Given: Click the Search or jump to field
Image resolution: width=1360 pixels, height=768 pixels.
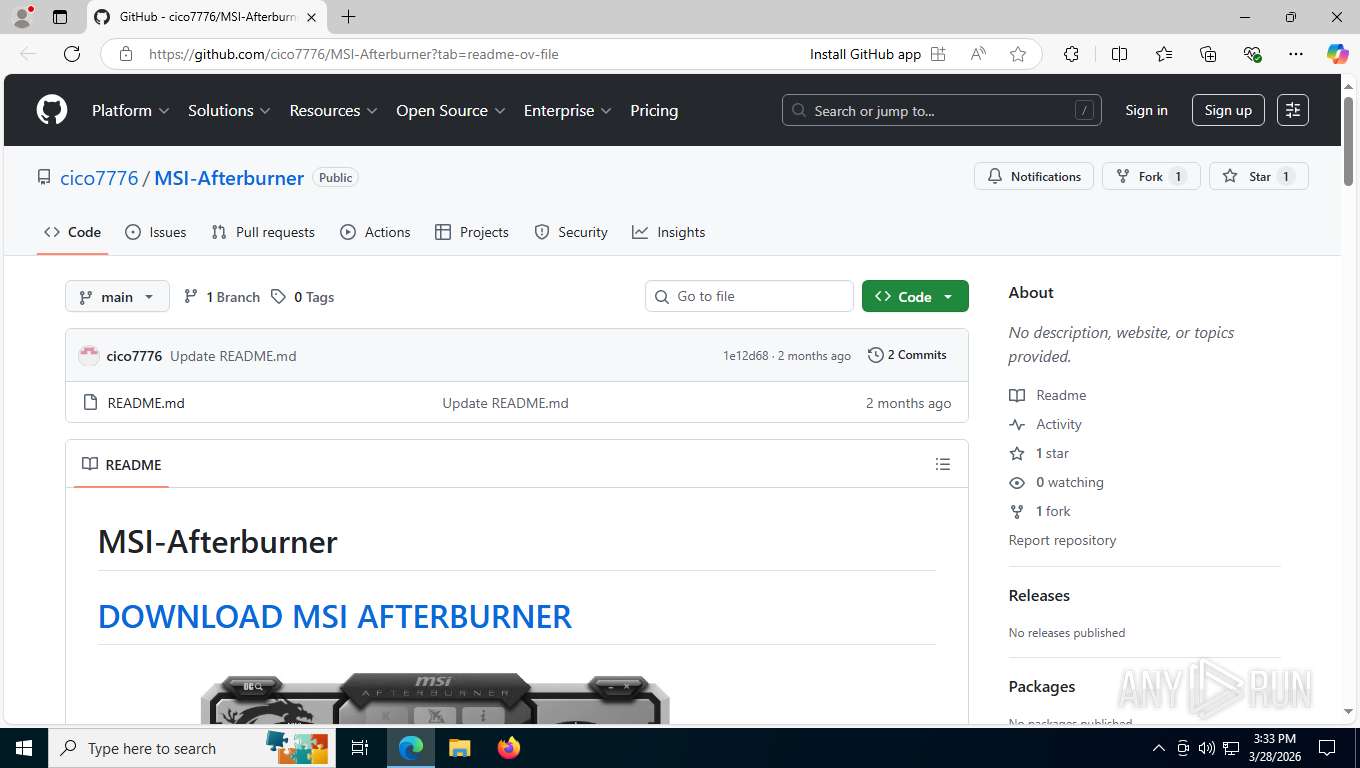Looking at the screenshot, I should (x=941, y=110).
